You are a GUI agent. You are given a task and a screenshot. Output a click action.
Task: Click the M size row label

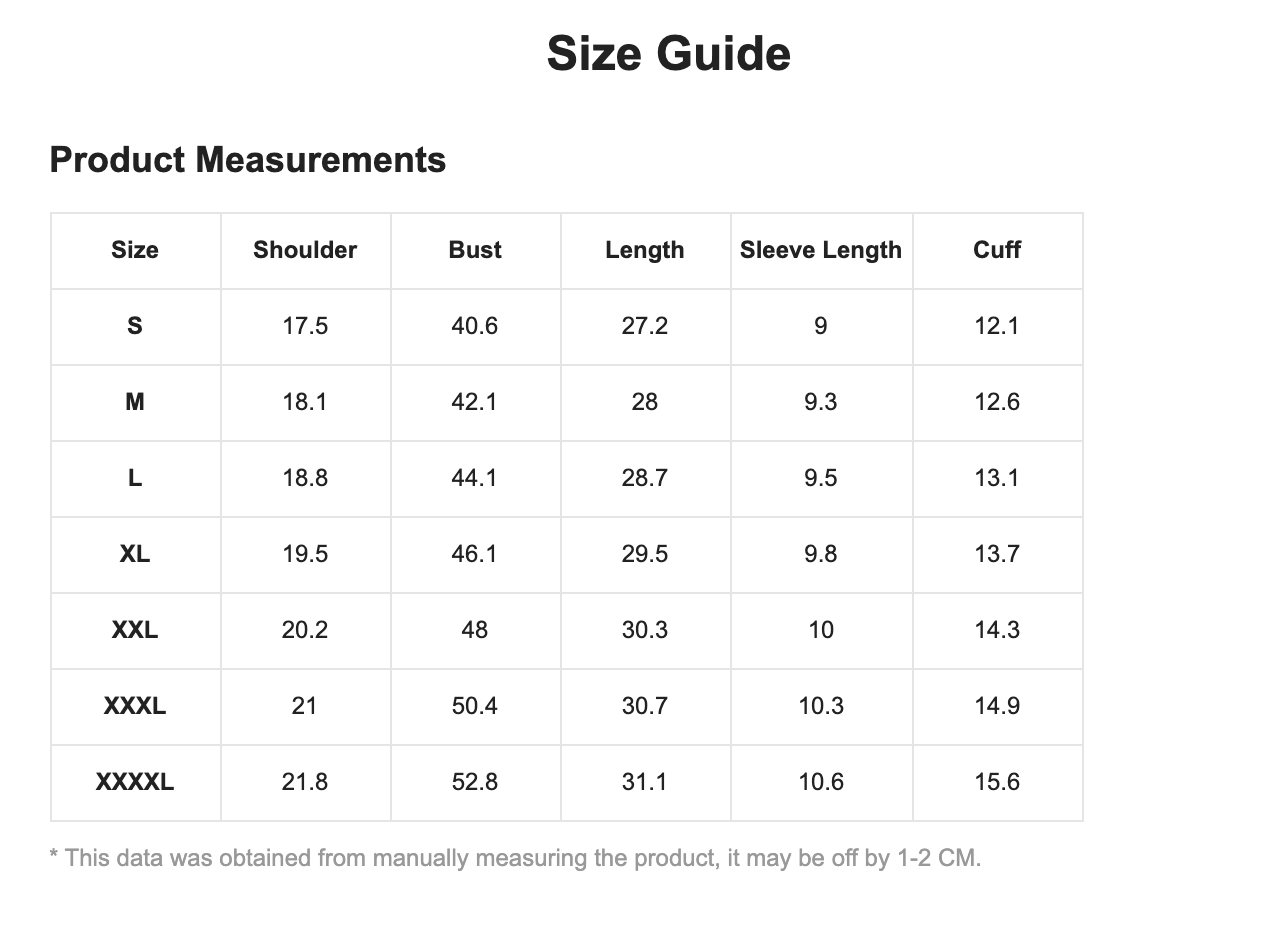coord(135,402)
